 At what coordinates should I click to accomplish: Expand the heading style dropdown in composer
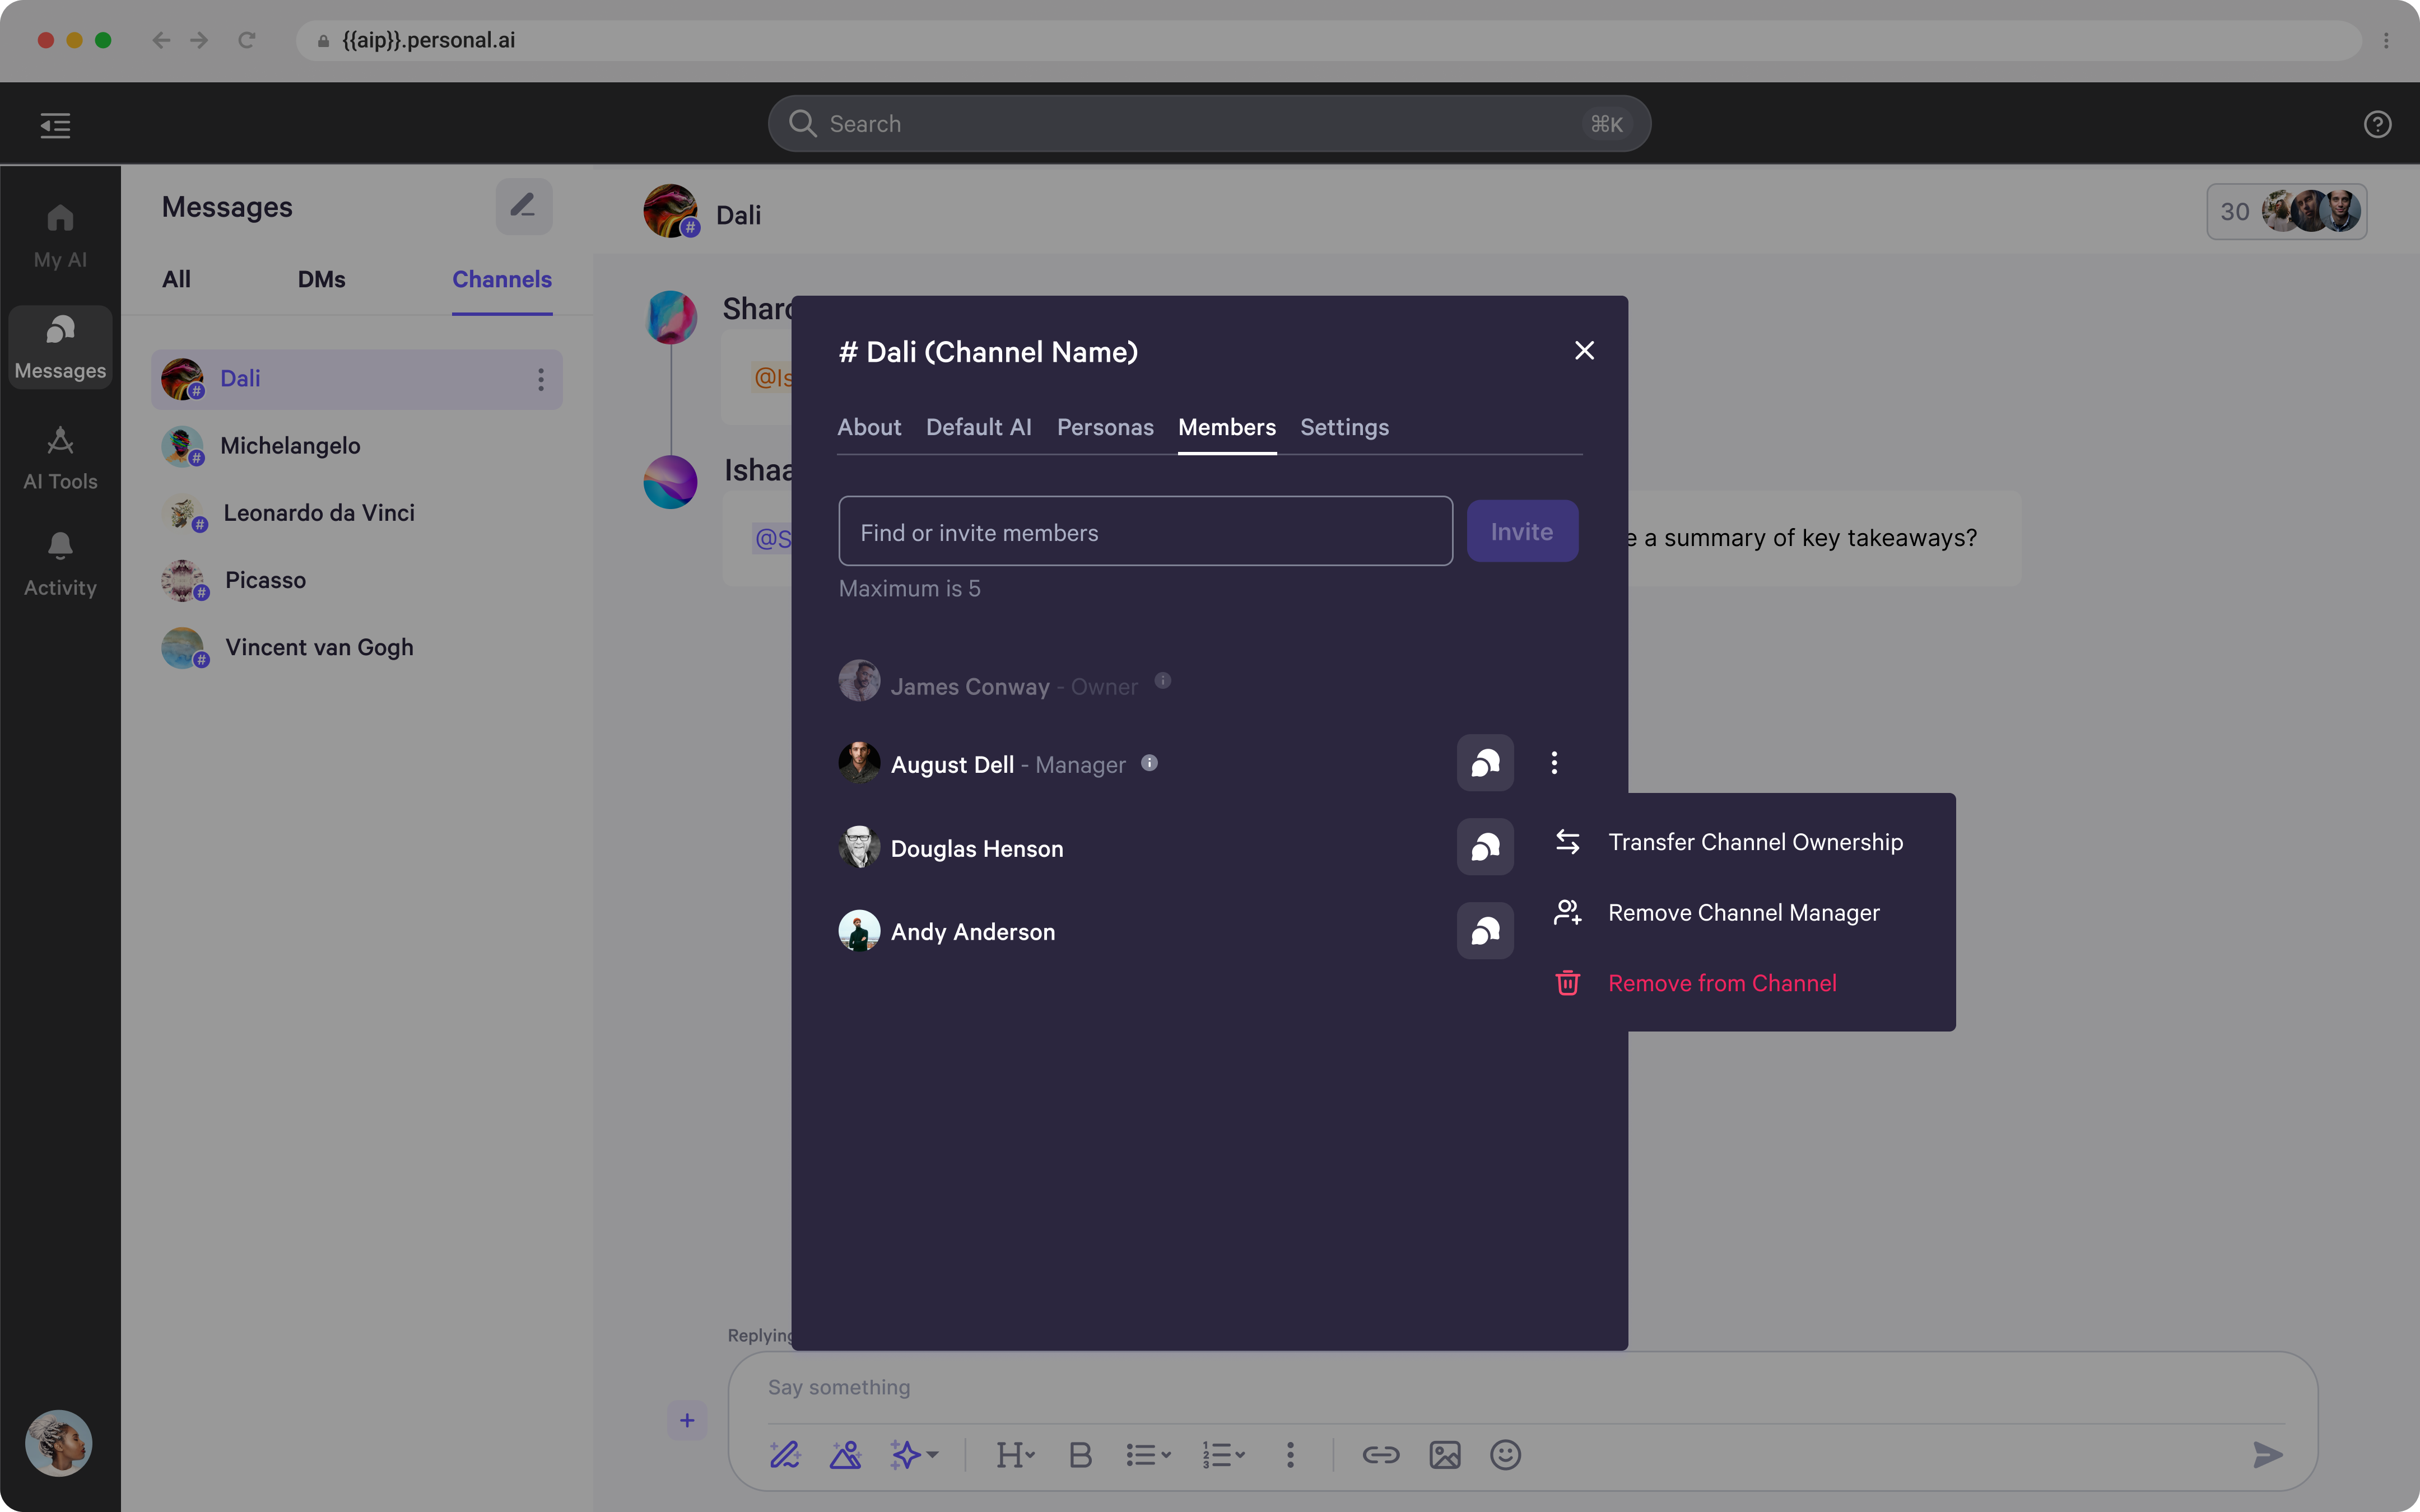1015,1455
